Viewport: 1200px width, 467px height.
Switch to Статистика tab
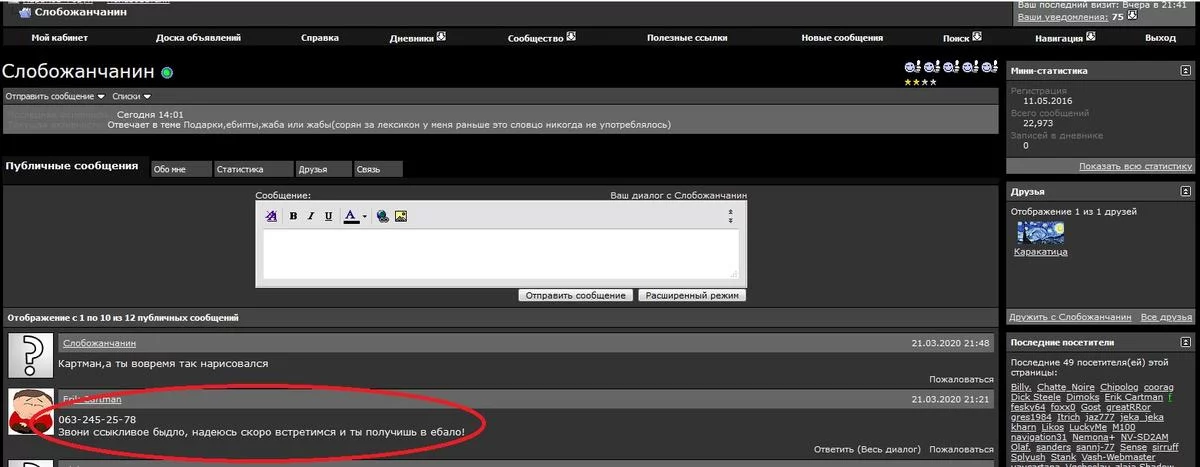pyautogui.click(x=254, y=170)
